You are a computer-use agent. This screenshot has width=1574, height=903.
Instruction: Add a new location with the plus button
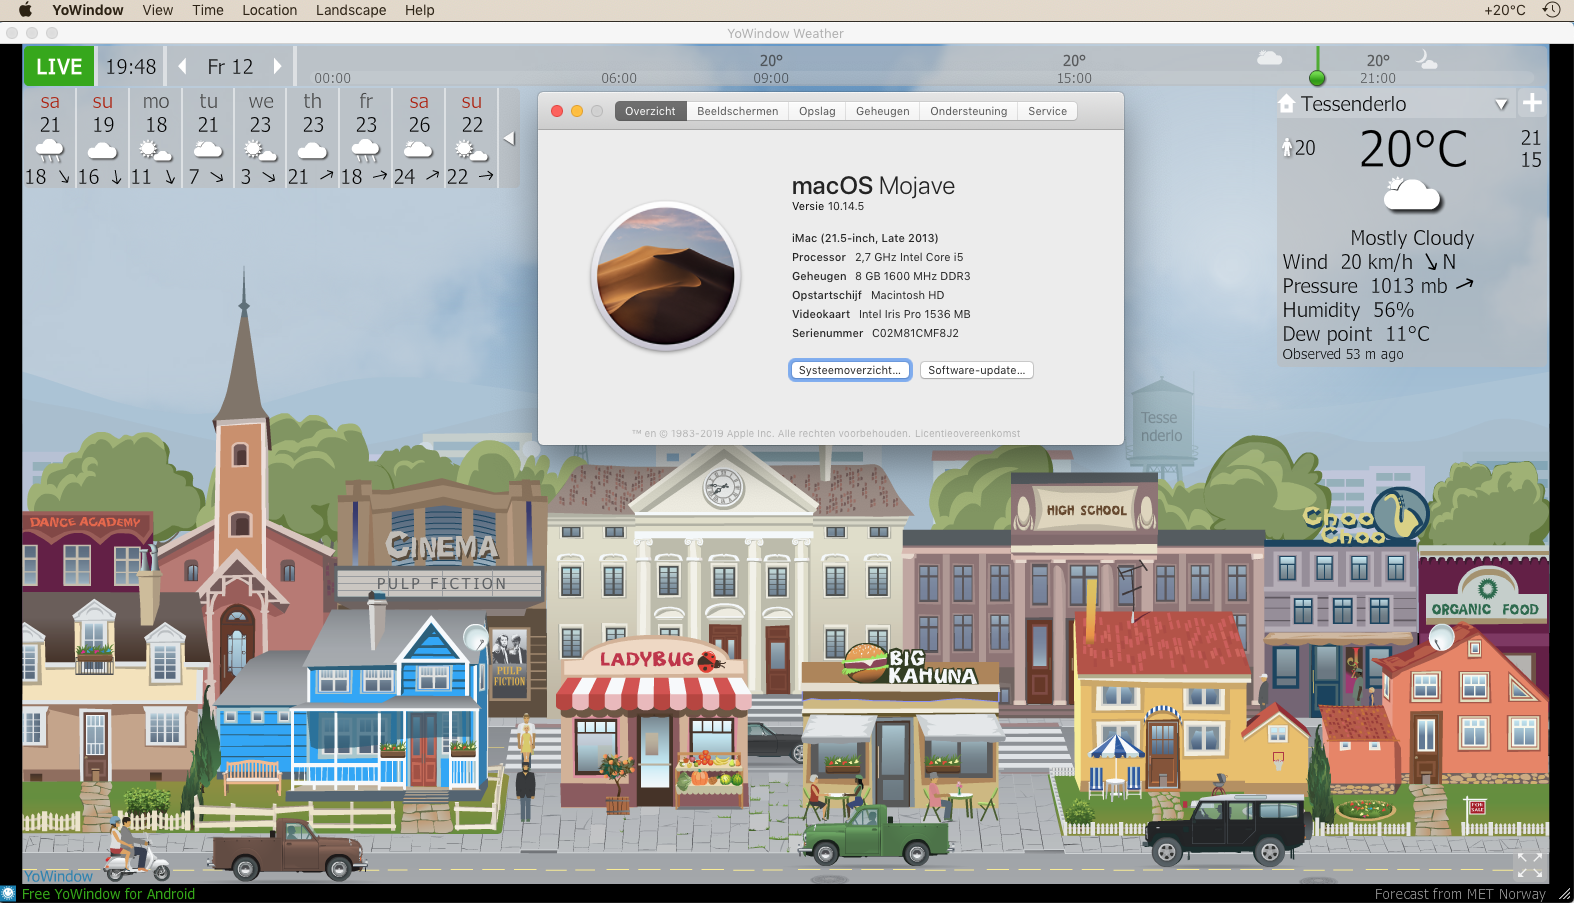[1532, 103]
